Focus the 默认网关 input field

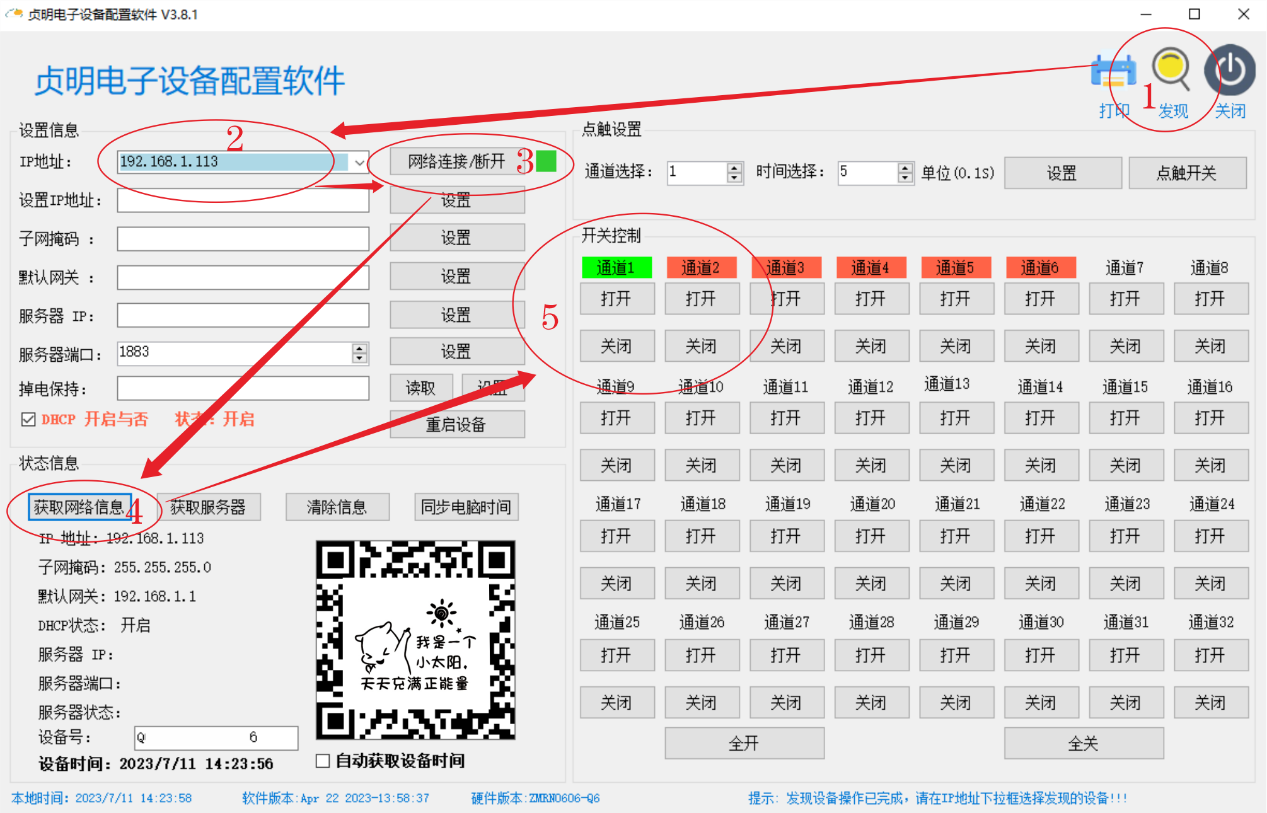[243, 277]
